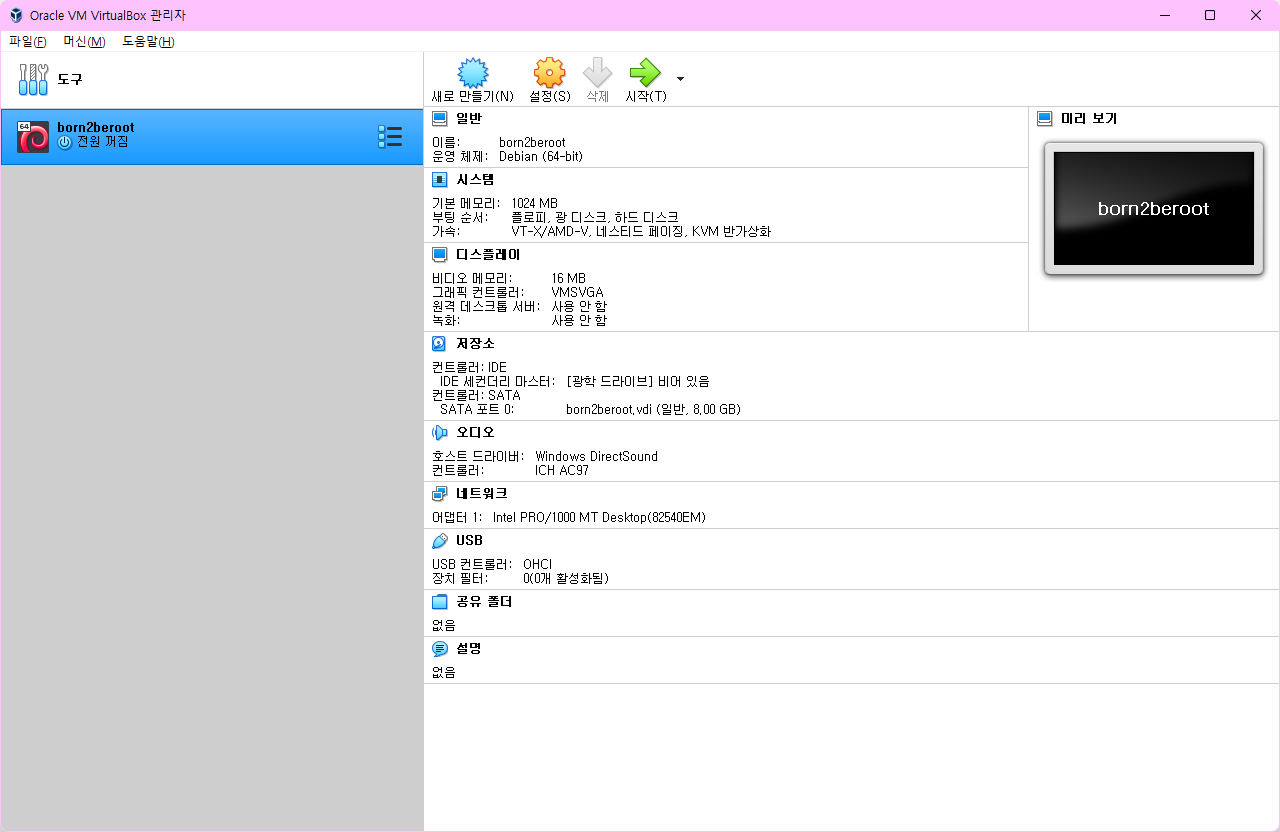
Task: Open the 시스템 settings header link
Action: coord(475,180)
